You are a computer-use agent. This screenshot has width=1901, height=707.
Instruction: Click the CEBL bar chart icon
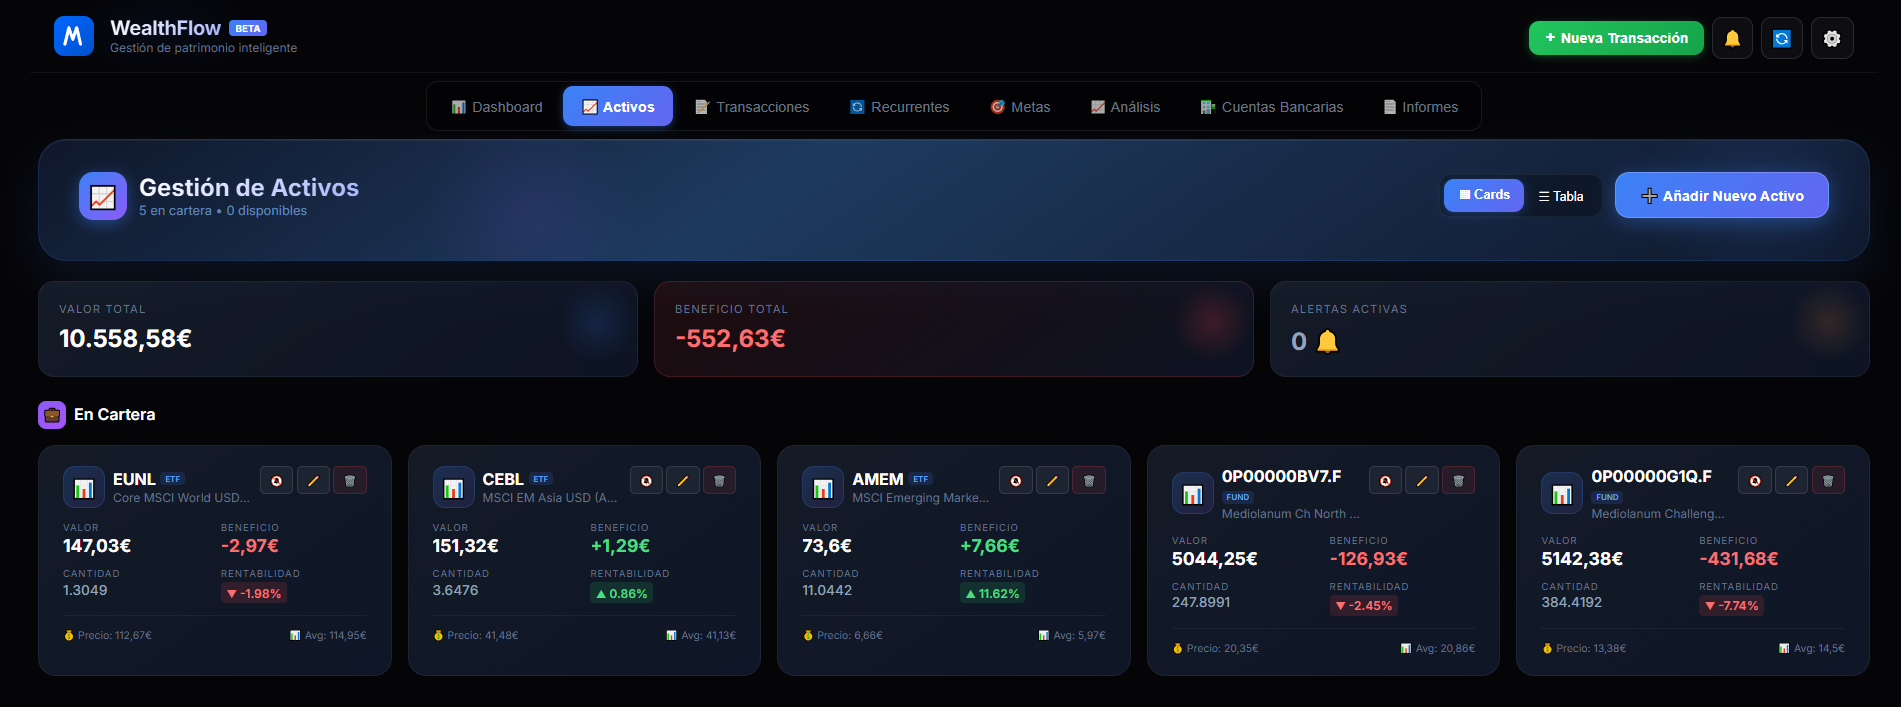[x=453, y=488]
